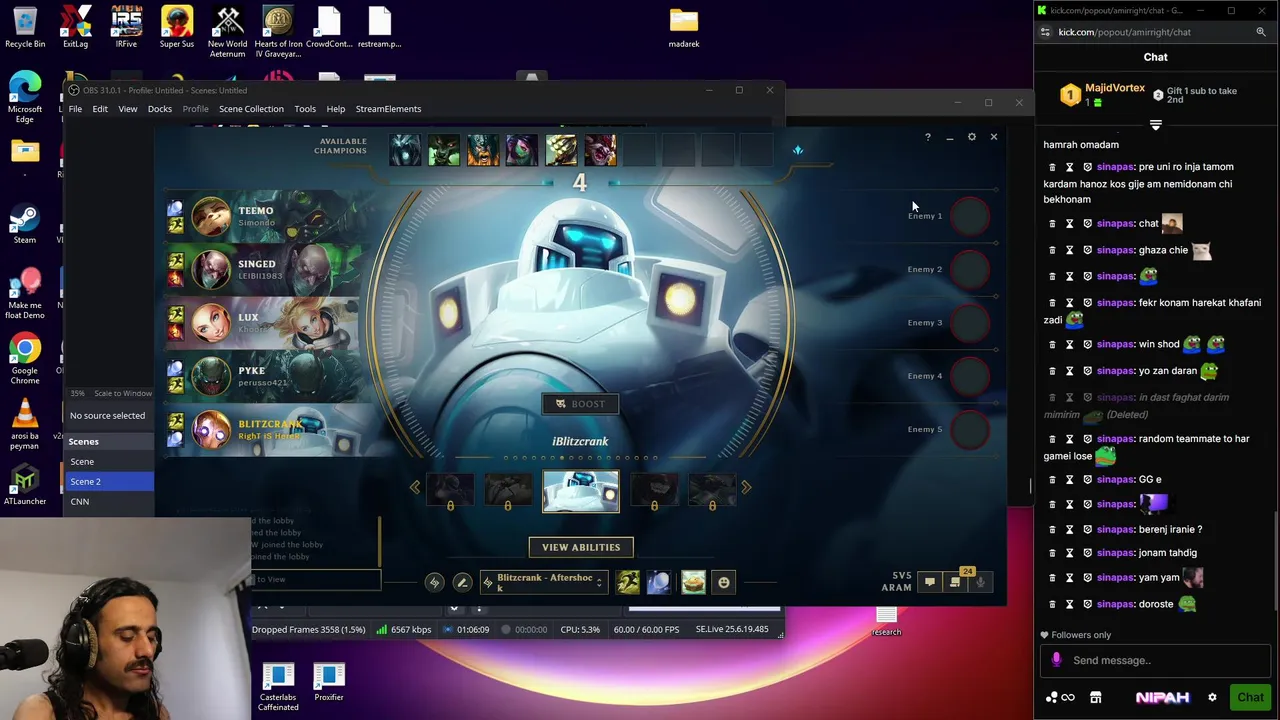
Task: Select the last locked skin thumbnail
Action: coord(712,491)
